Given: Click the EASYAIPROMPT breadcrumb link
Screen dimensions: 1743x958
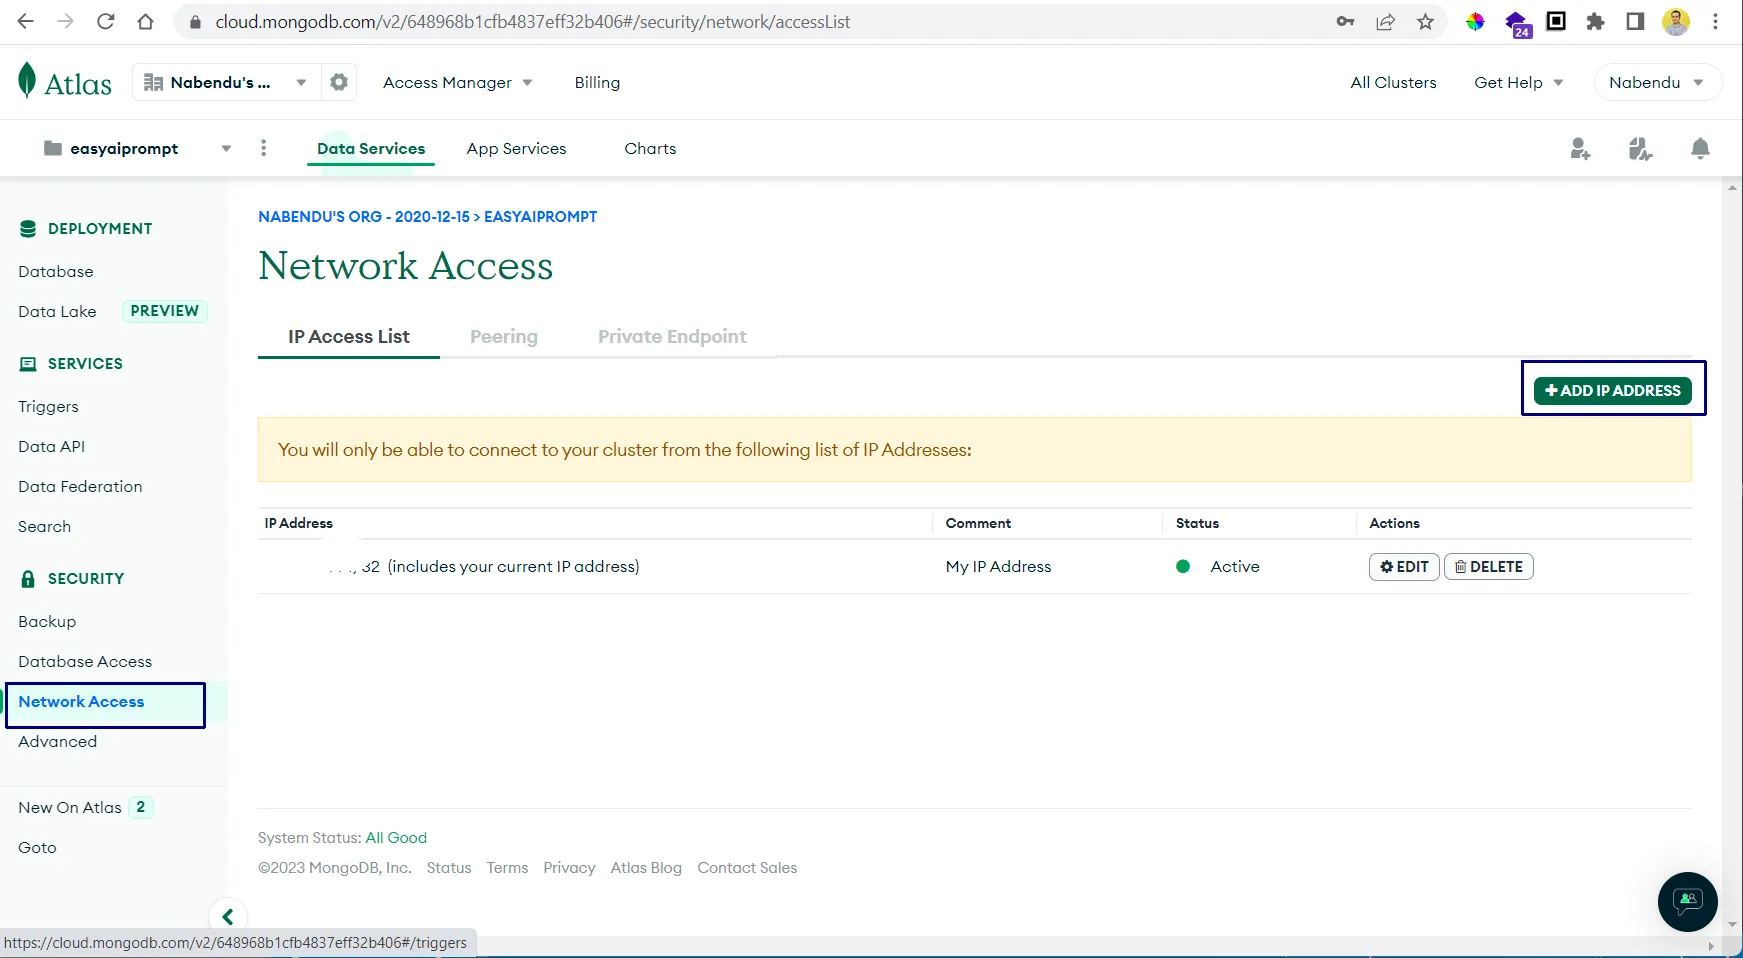Looking at the screenshot, I should click(x=540, y=216).
